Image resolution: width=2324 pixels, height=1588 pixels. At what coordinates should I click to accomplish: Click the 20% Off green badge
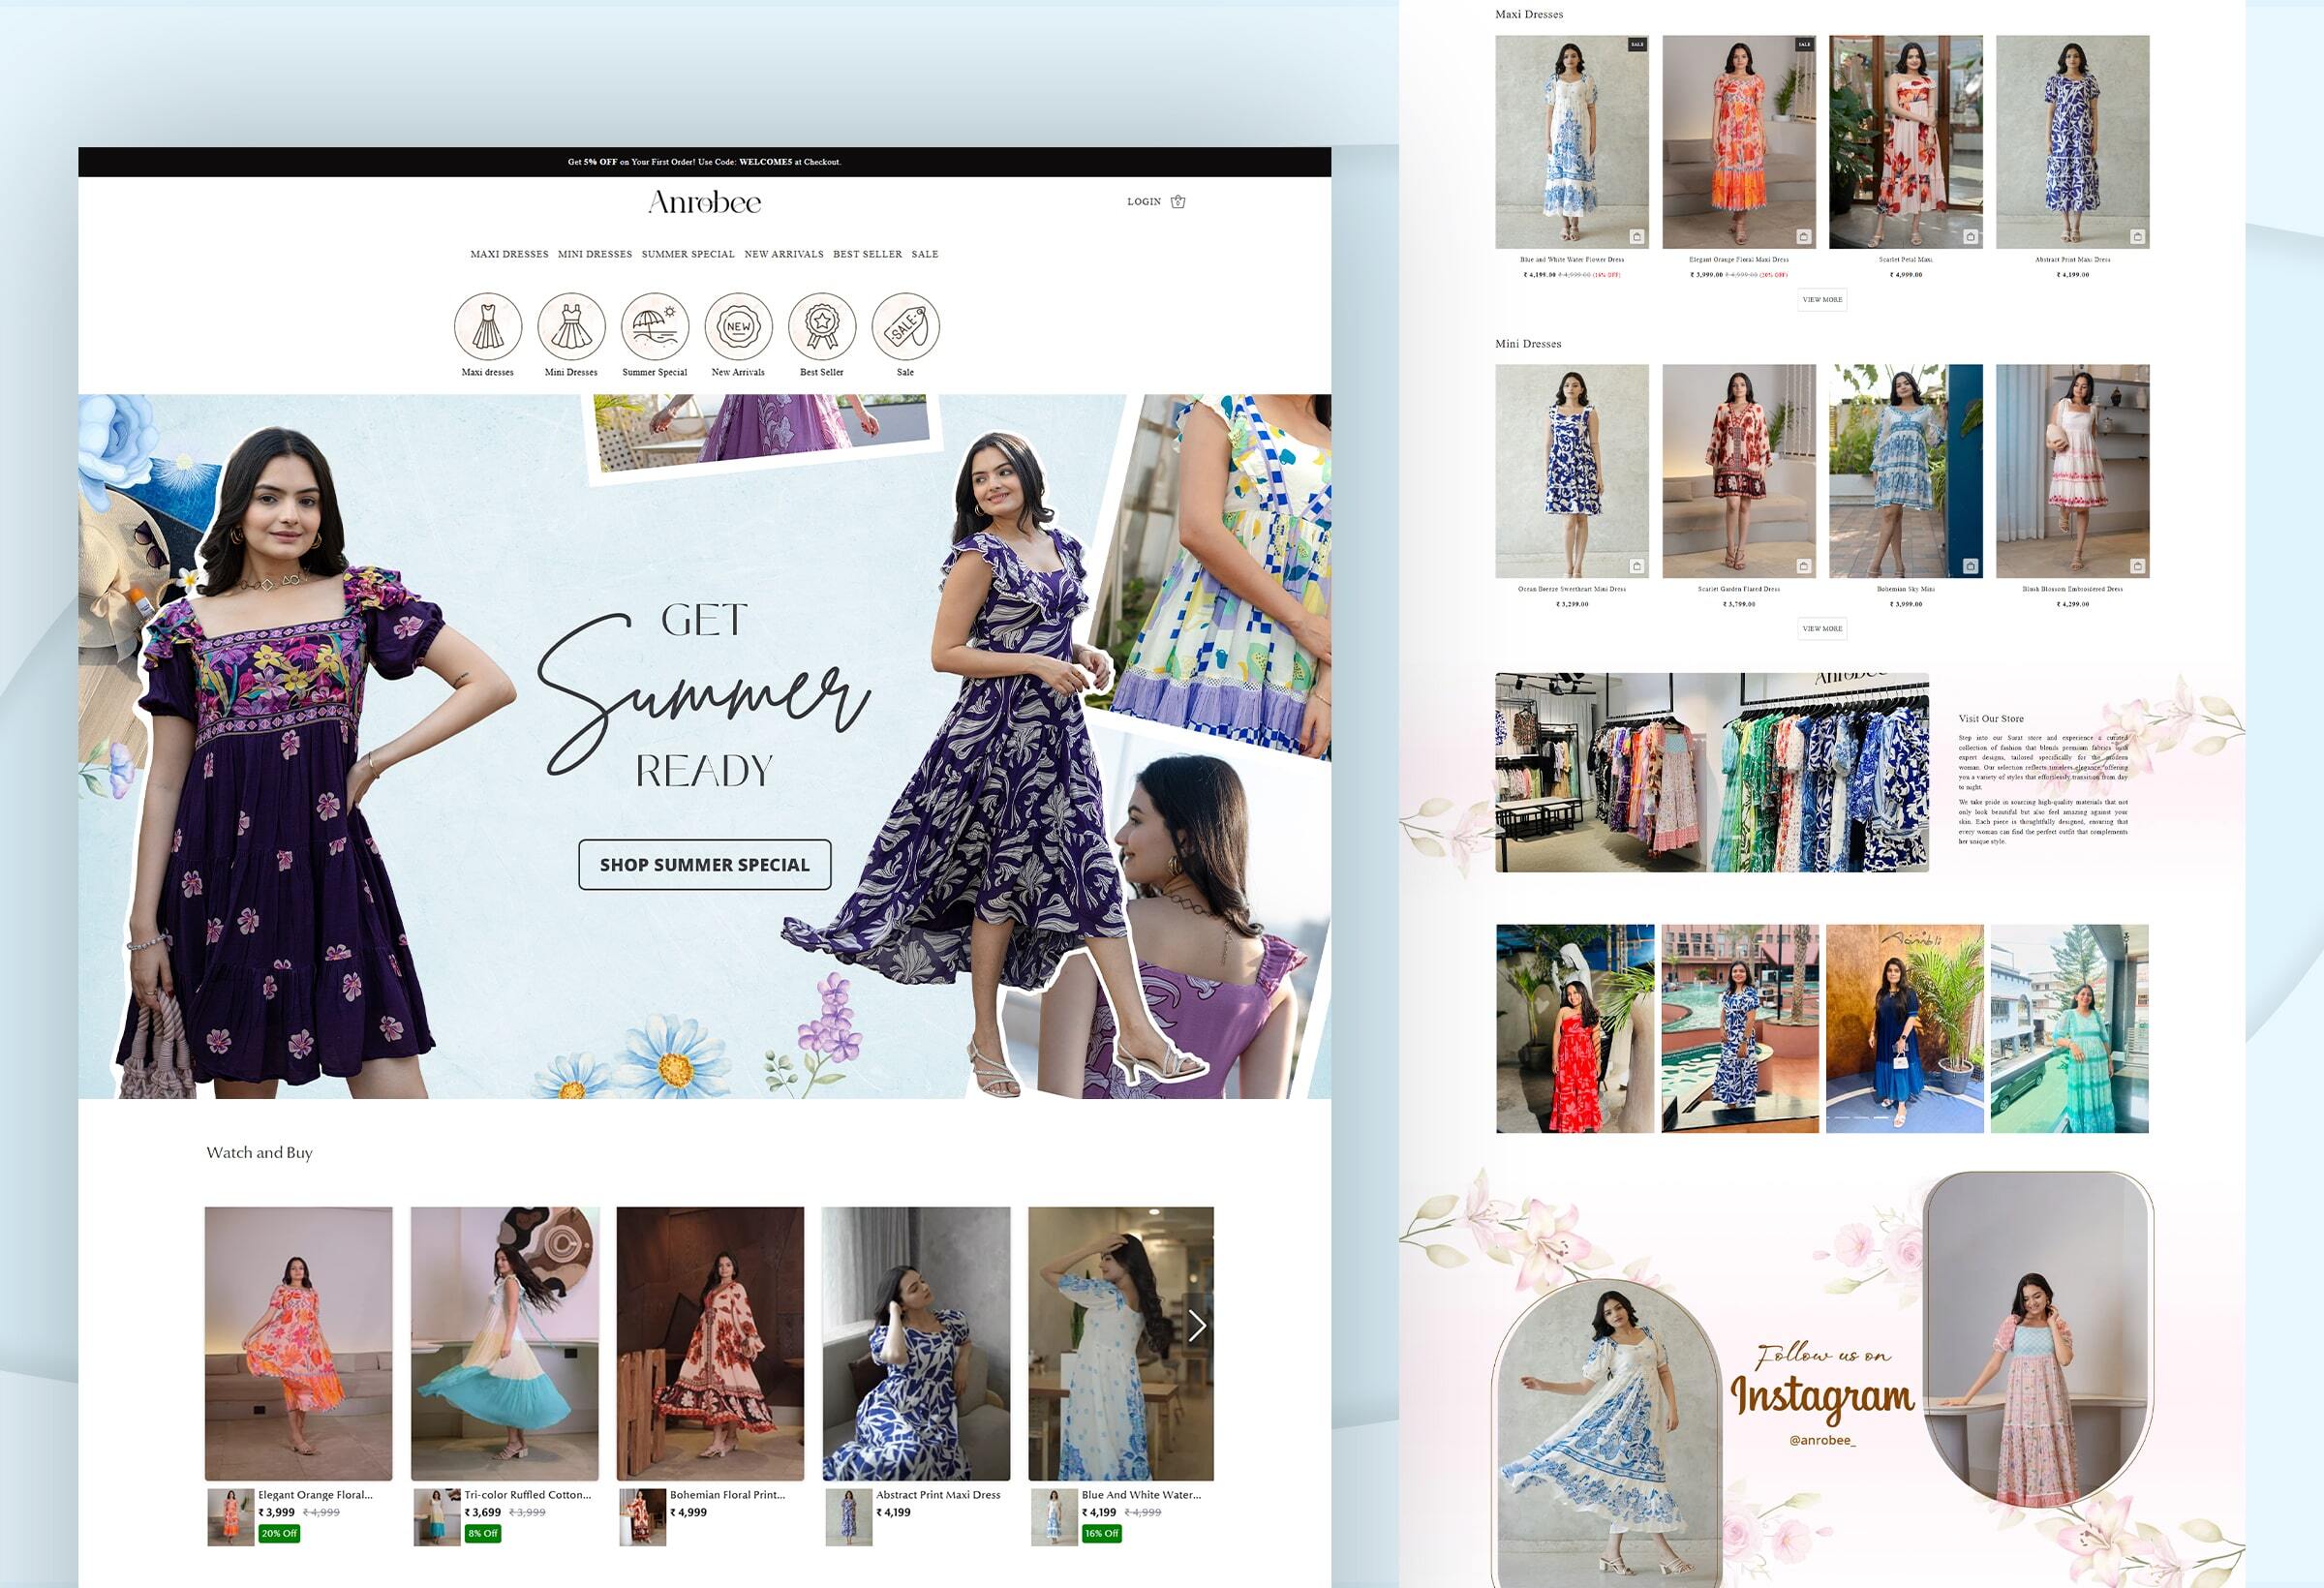[279, 1533]
